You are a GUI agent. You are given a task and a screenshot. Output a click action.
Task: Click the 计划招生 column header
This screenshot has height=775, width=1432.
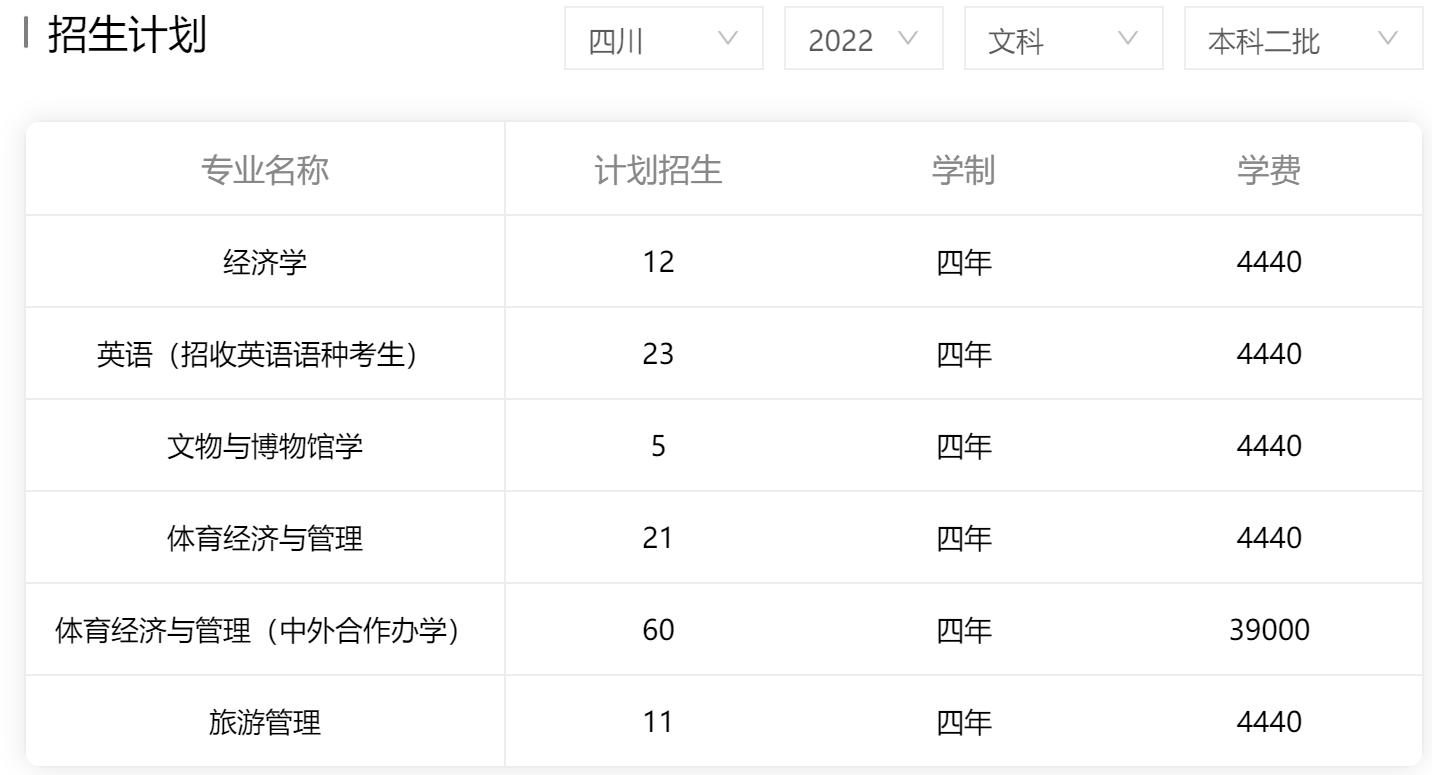tap(658, 170)
